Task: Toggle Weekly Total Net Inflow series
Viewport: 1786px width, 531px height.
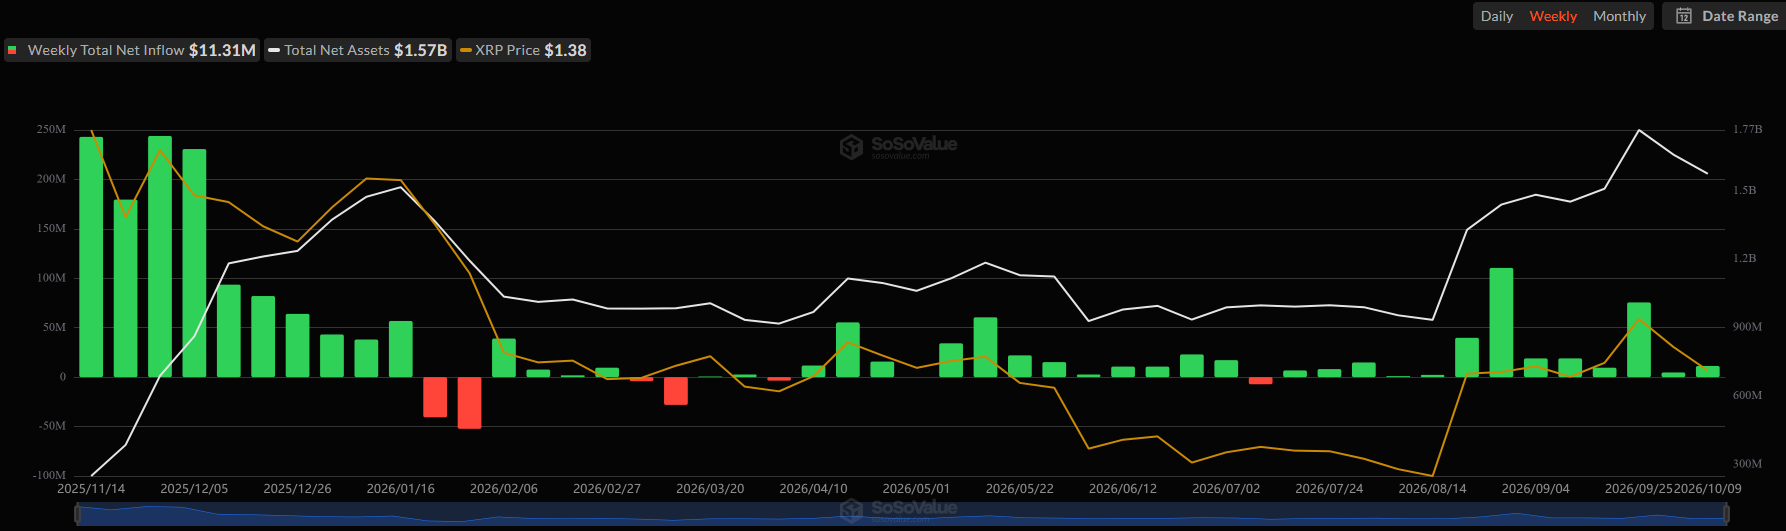Action: (x=132, y=50)
